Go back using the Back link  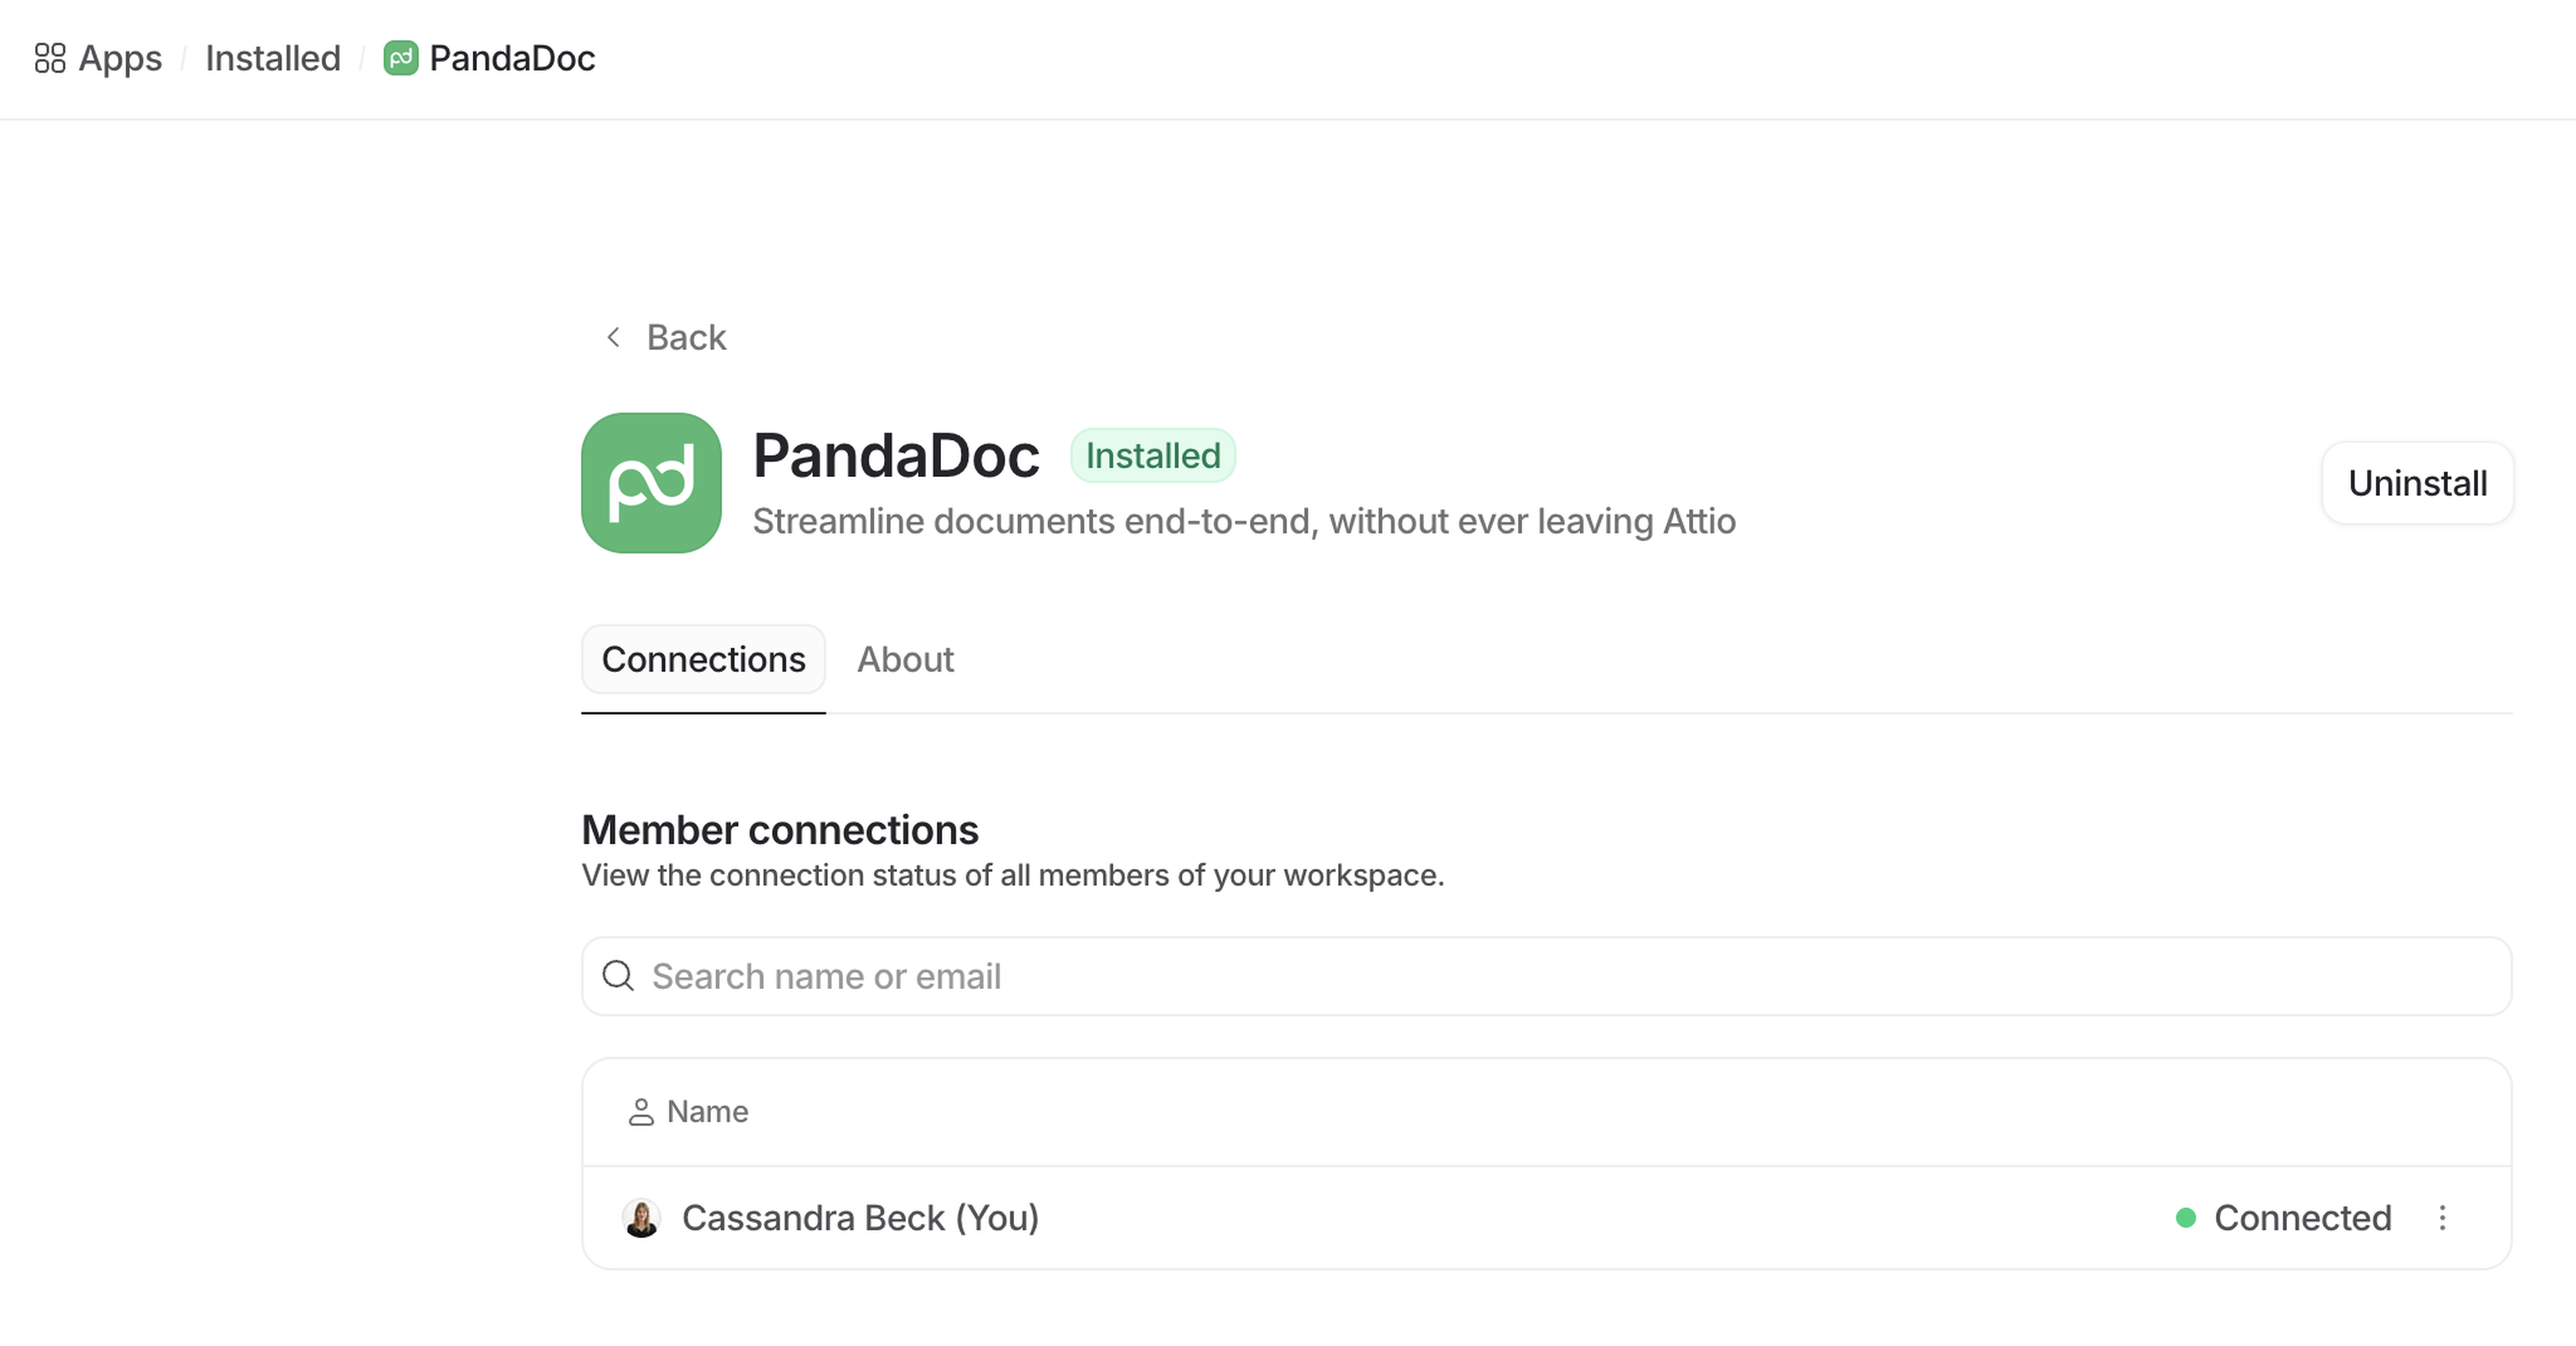[686, 338]
